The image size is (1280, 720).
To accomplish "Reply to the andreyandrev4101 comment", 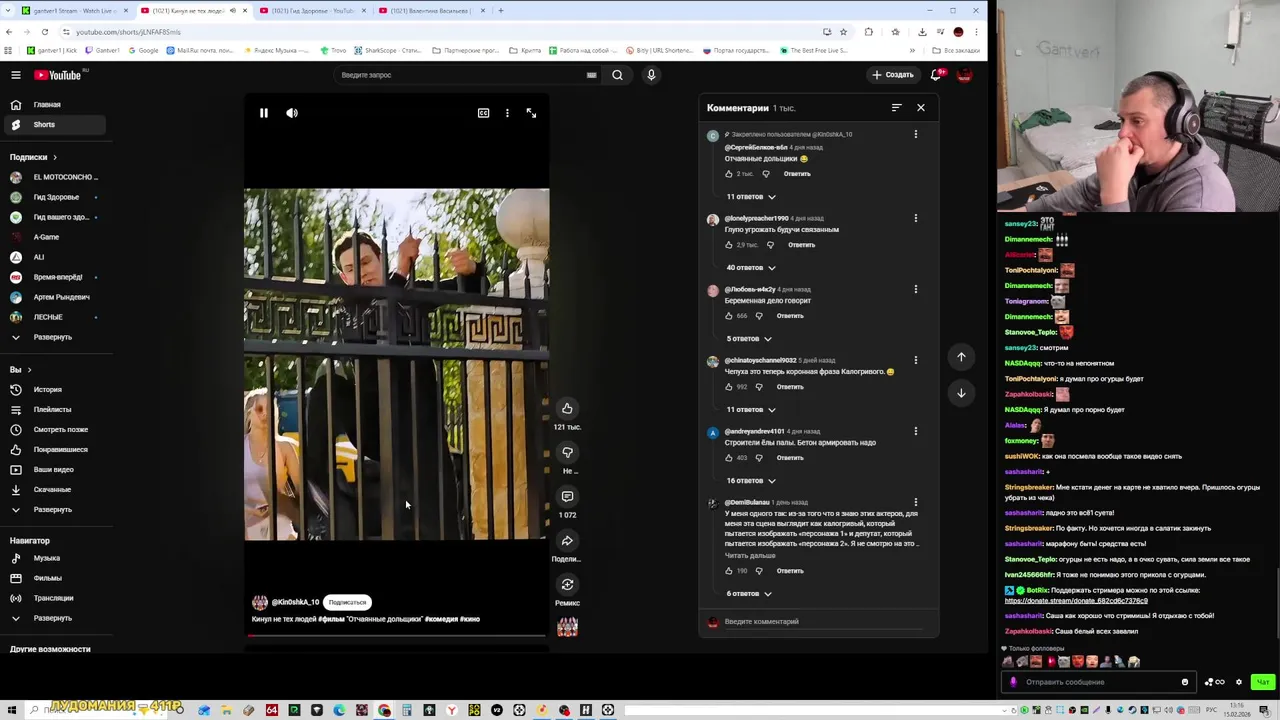I will click(x=790, y=458).
